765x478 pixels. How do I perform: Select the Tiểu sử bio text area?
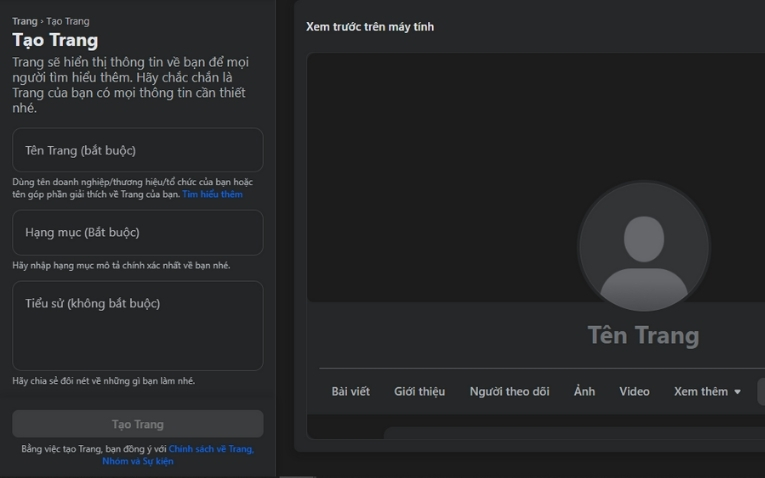click(x=137, y=325)
